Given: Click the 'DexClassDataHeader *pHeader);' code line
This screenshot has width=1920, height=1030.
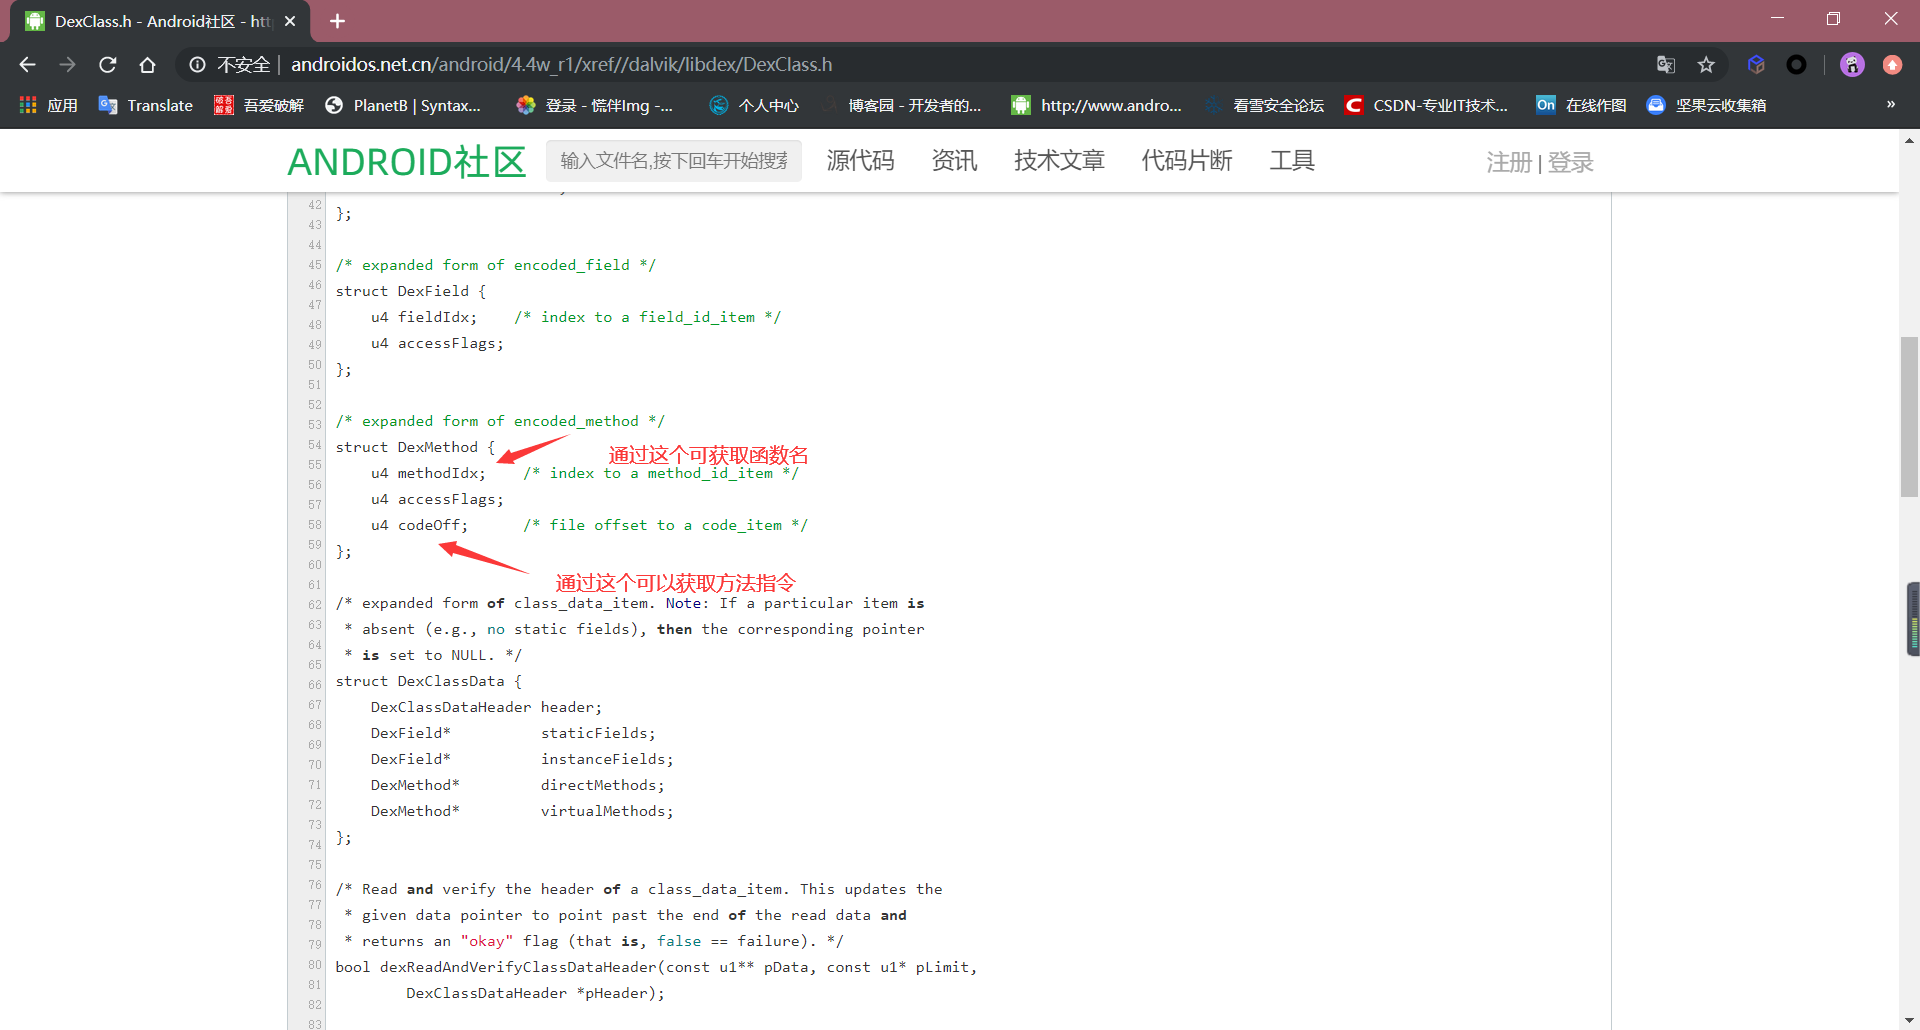Looking at the screenshot, I should (535, 993).
